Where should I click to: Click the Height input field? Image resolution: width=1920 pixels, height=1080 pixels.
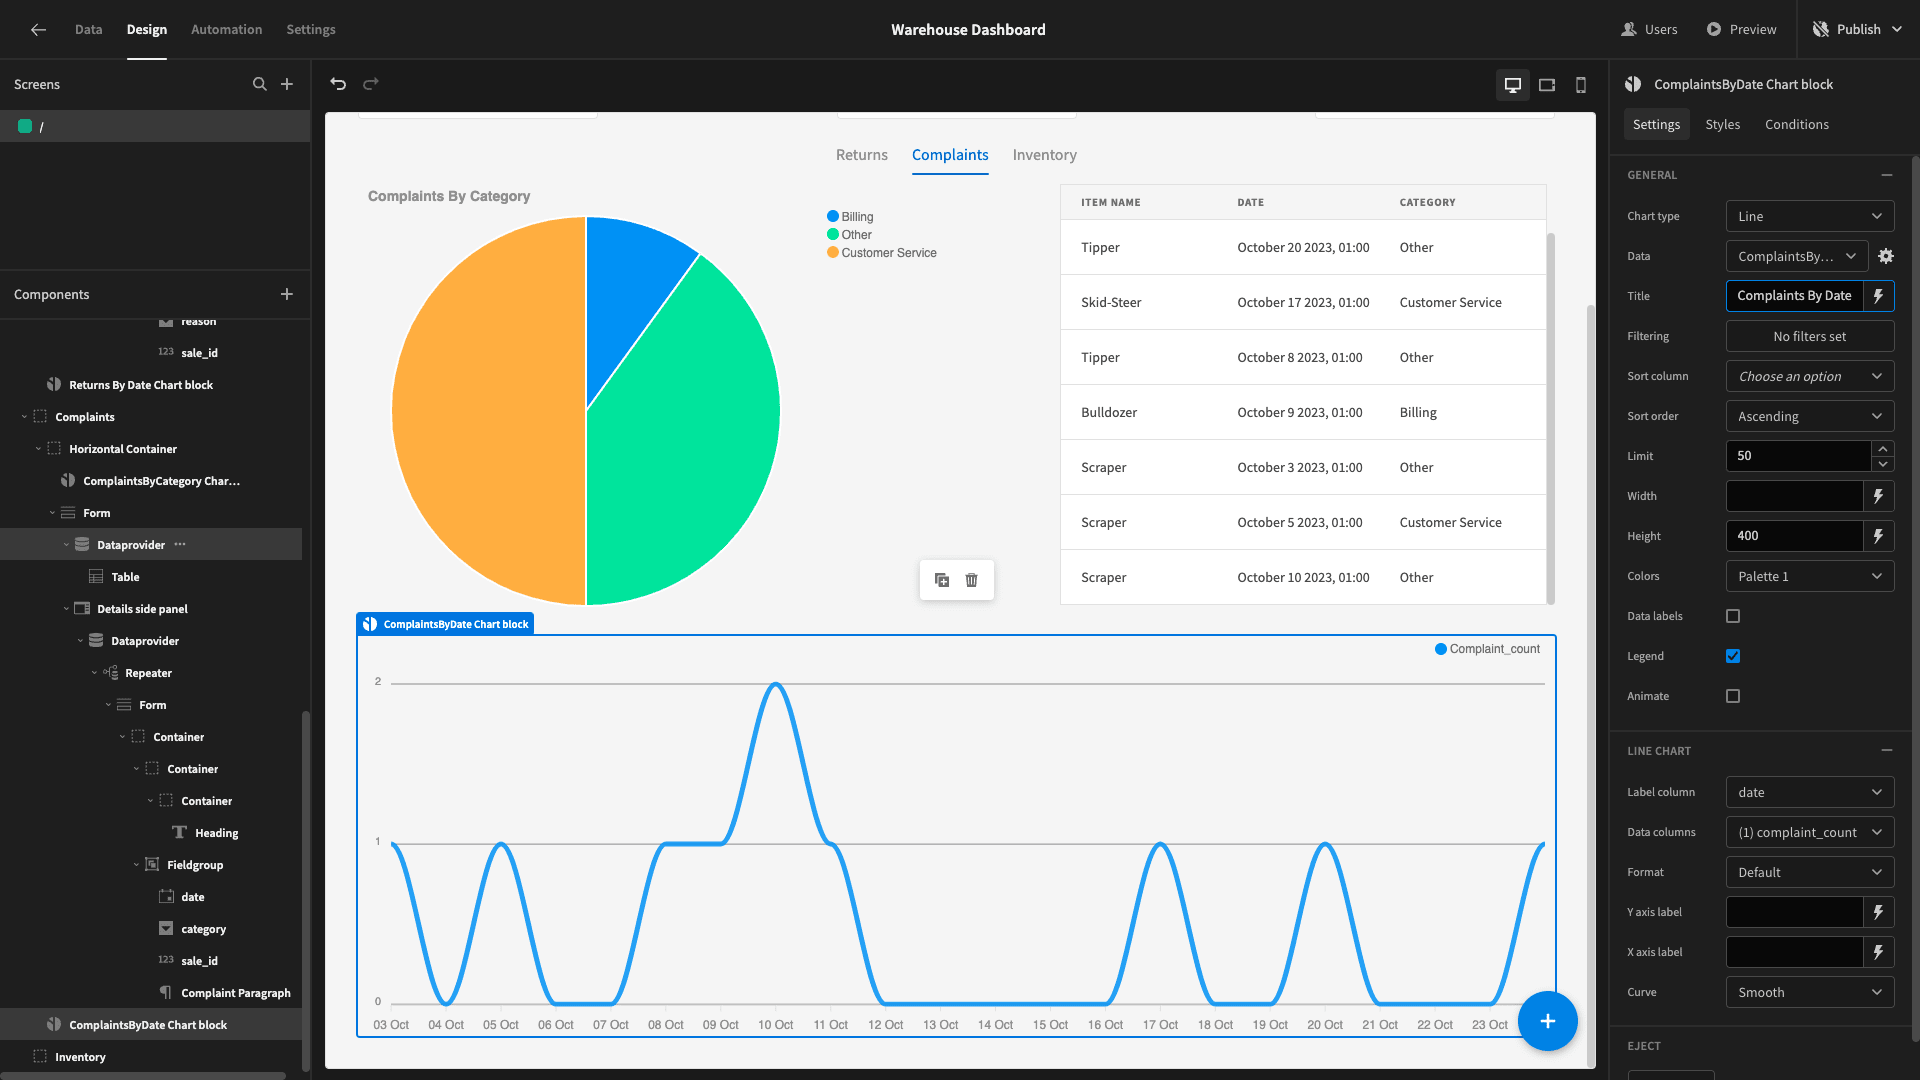pyautogui.click(x=1794, y=536)
